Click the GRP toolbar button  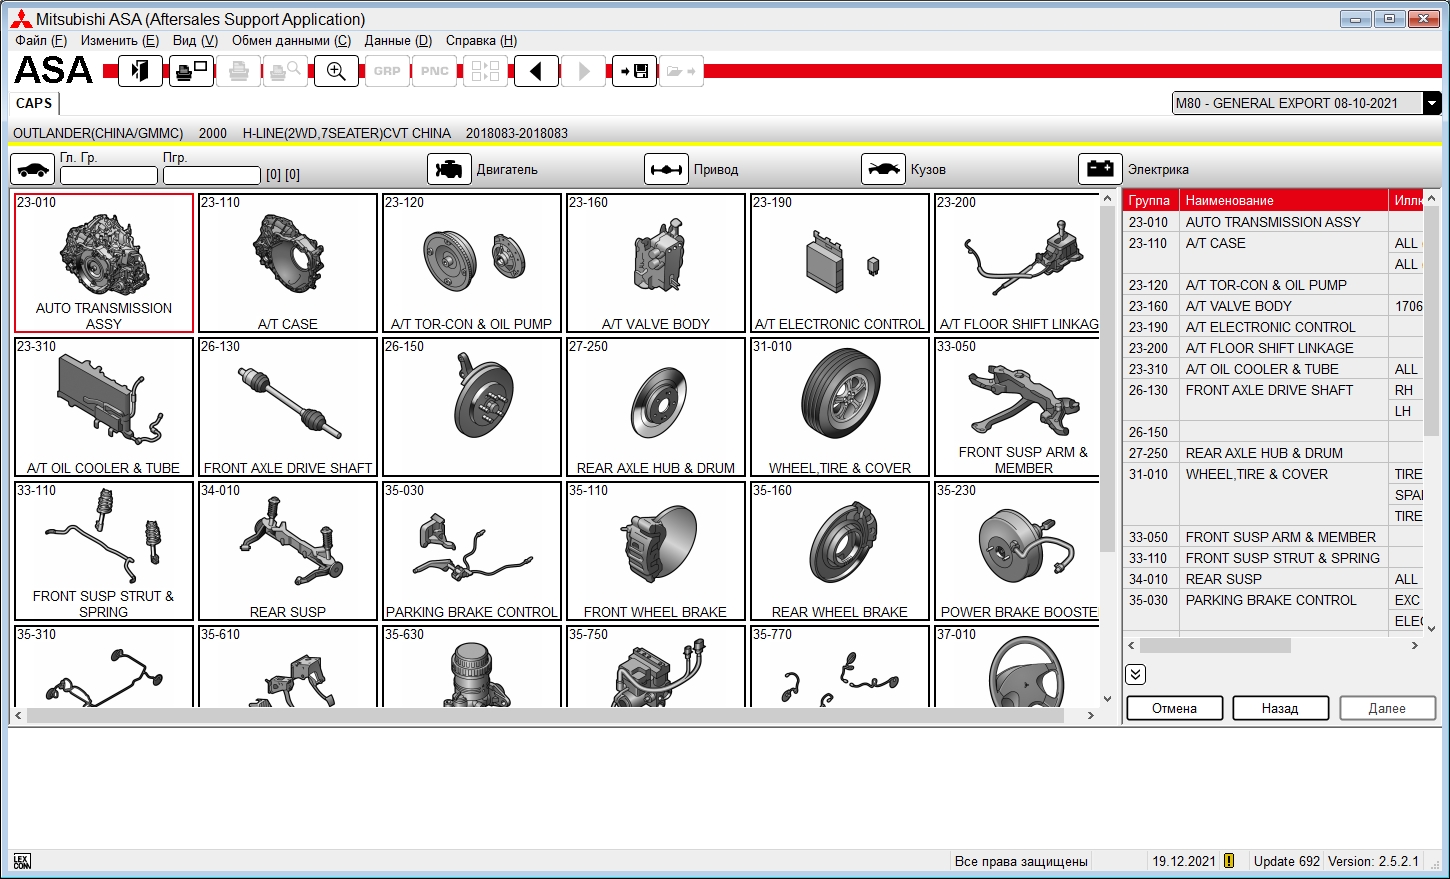[387, 71]
